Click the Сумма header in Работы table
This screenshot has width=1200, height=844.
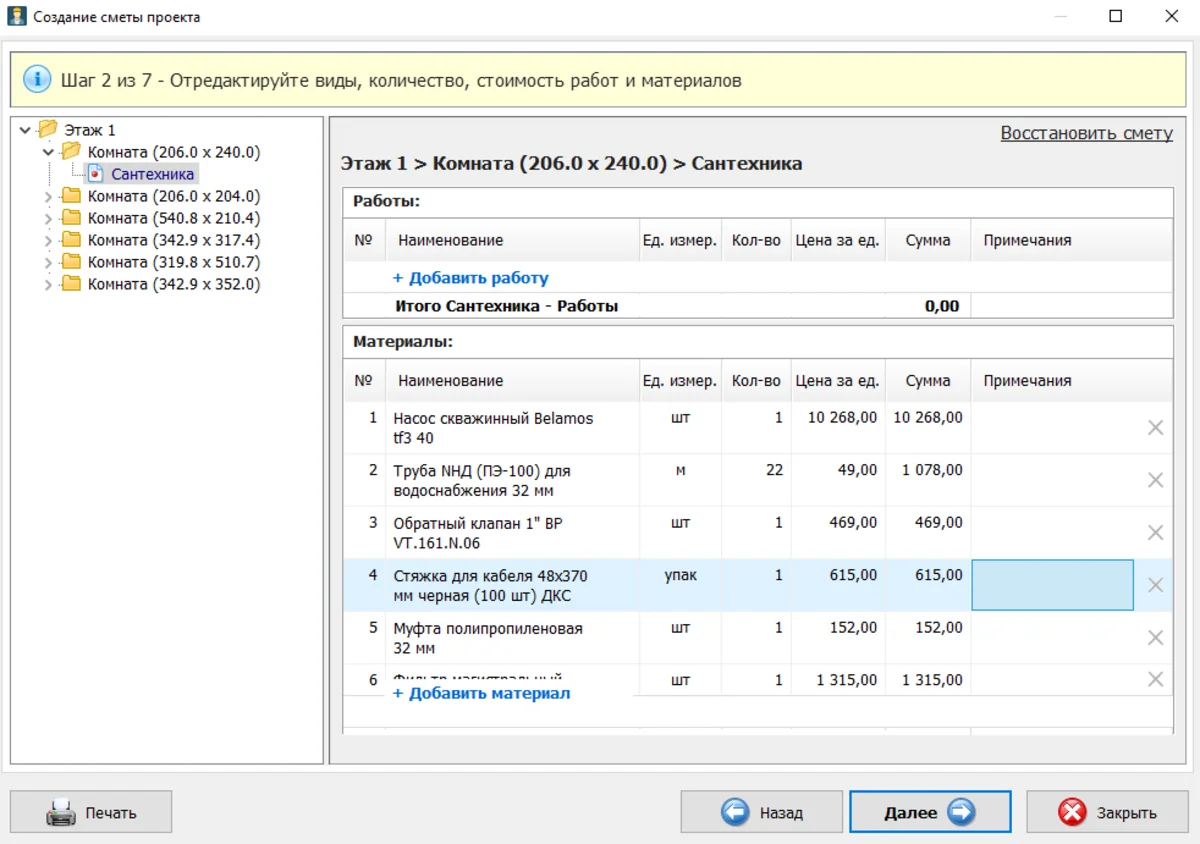tap(928, 240)
